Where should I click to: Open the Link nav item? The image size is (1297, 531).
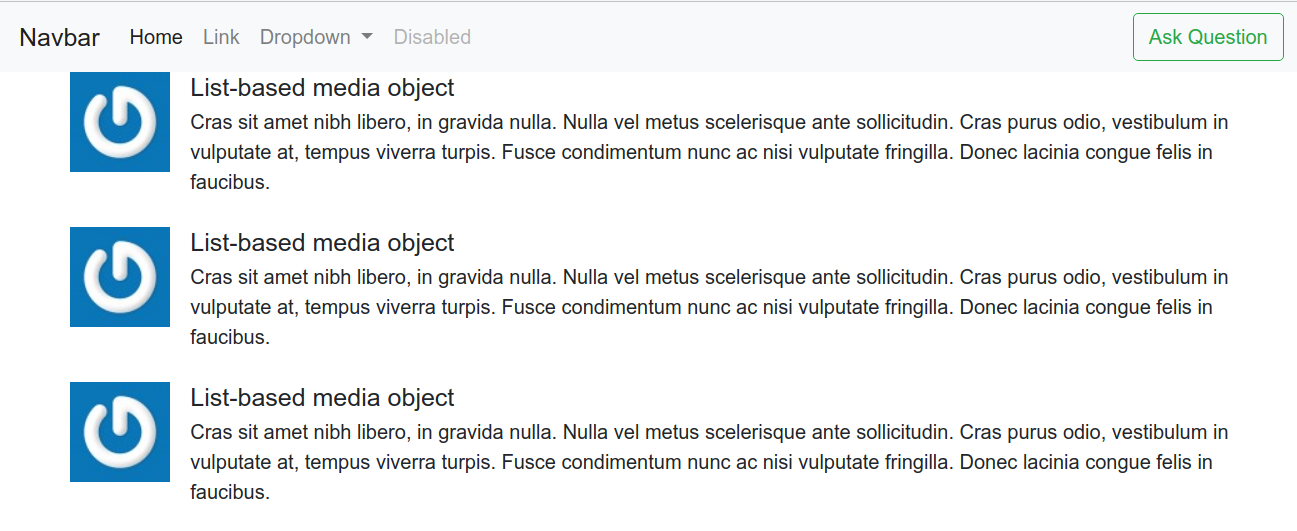click(221, 37)
